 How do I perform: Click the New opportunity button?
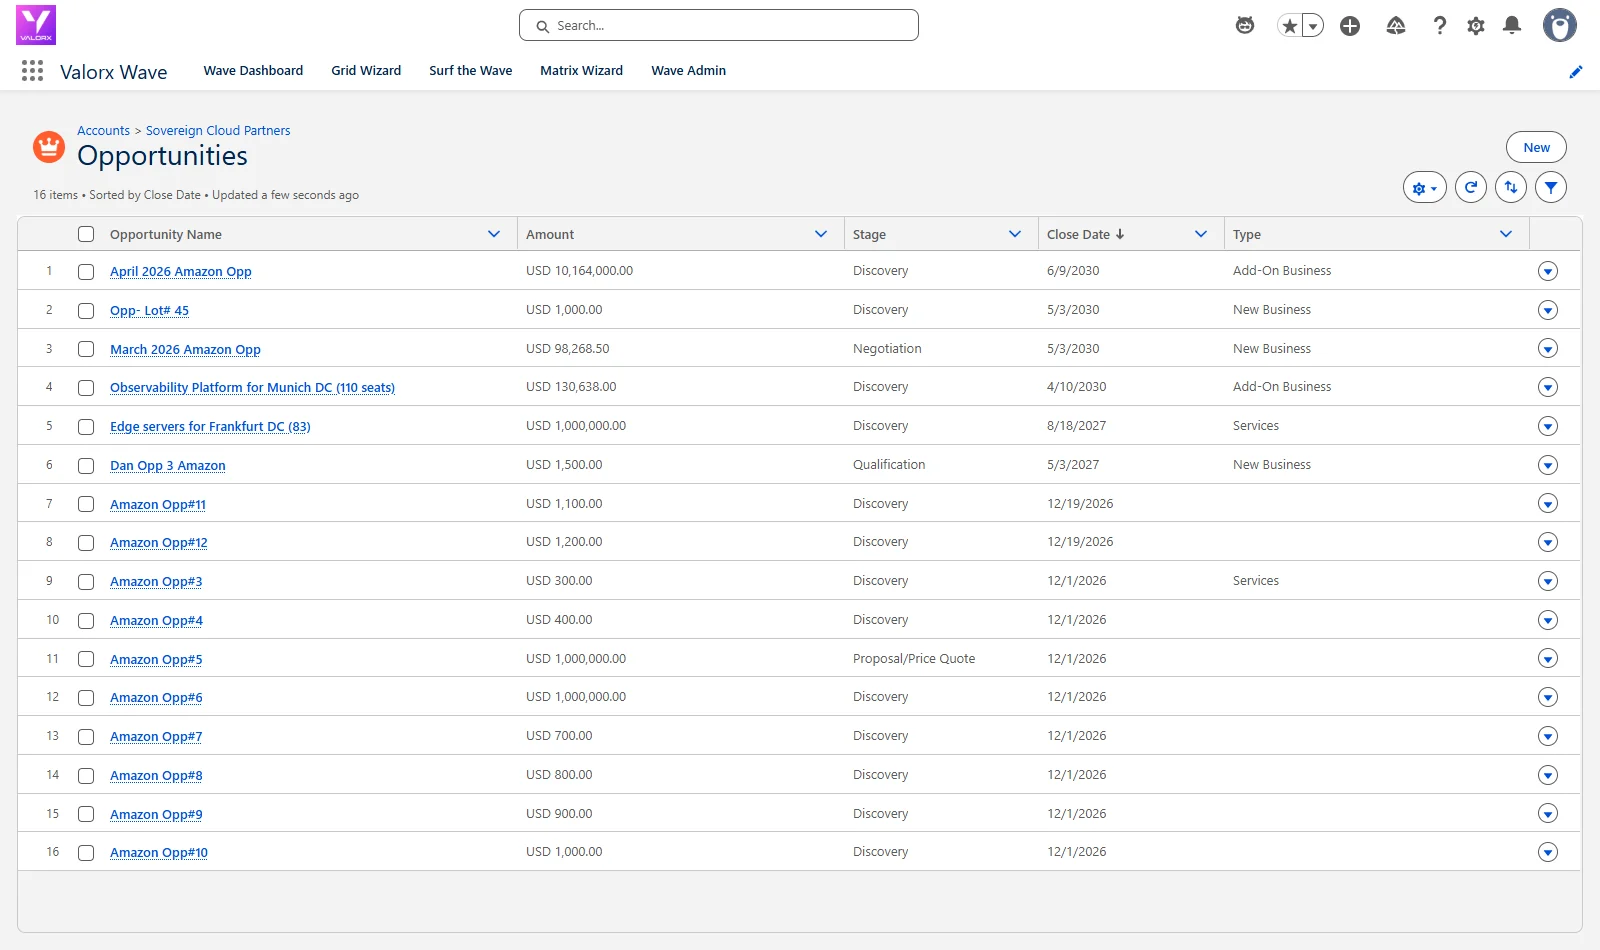pos(1536,147)
